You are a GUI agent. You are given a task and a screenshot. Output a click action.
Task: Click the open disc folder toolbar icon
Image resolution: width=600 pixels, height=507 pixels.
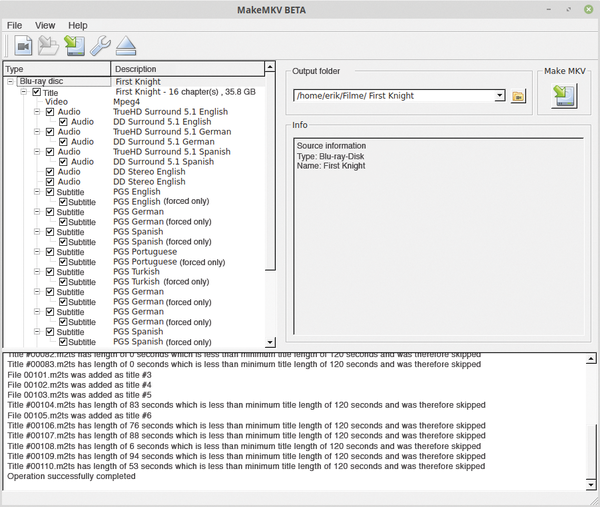click(x=49, y=46)
